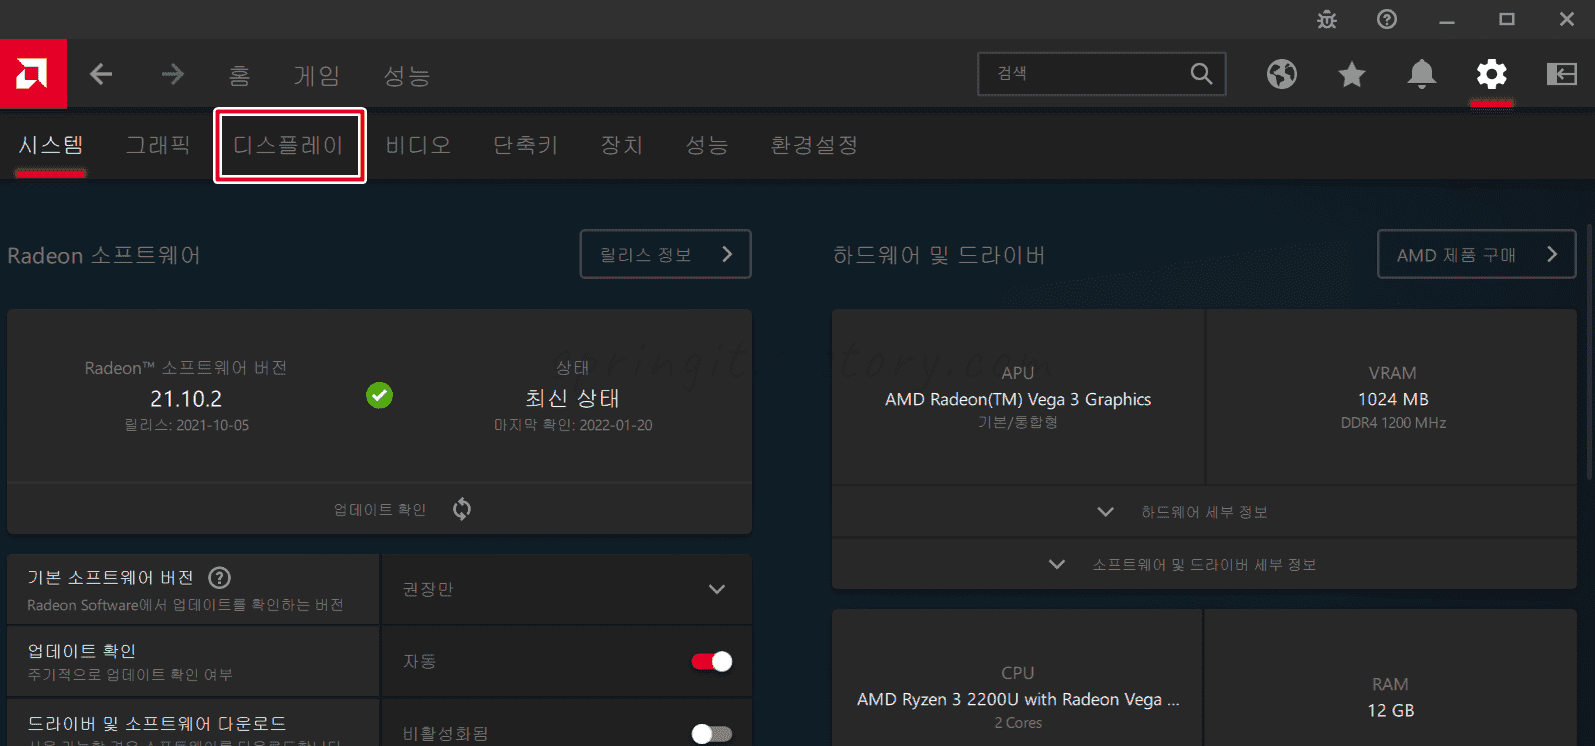The image size is (1595, 746).
Task: Open 릴리스 정보 button
Action: pos(666,255)
